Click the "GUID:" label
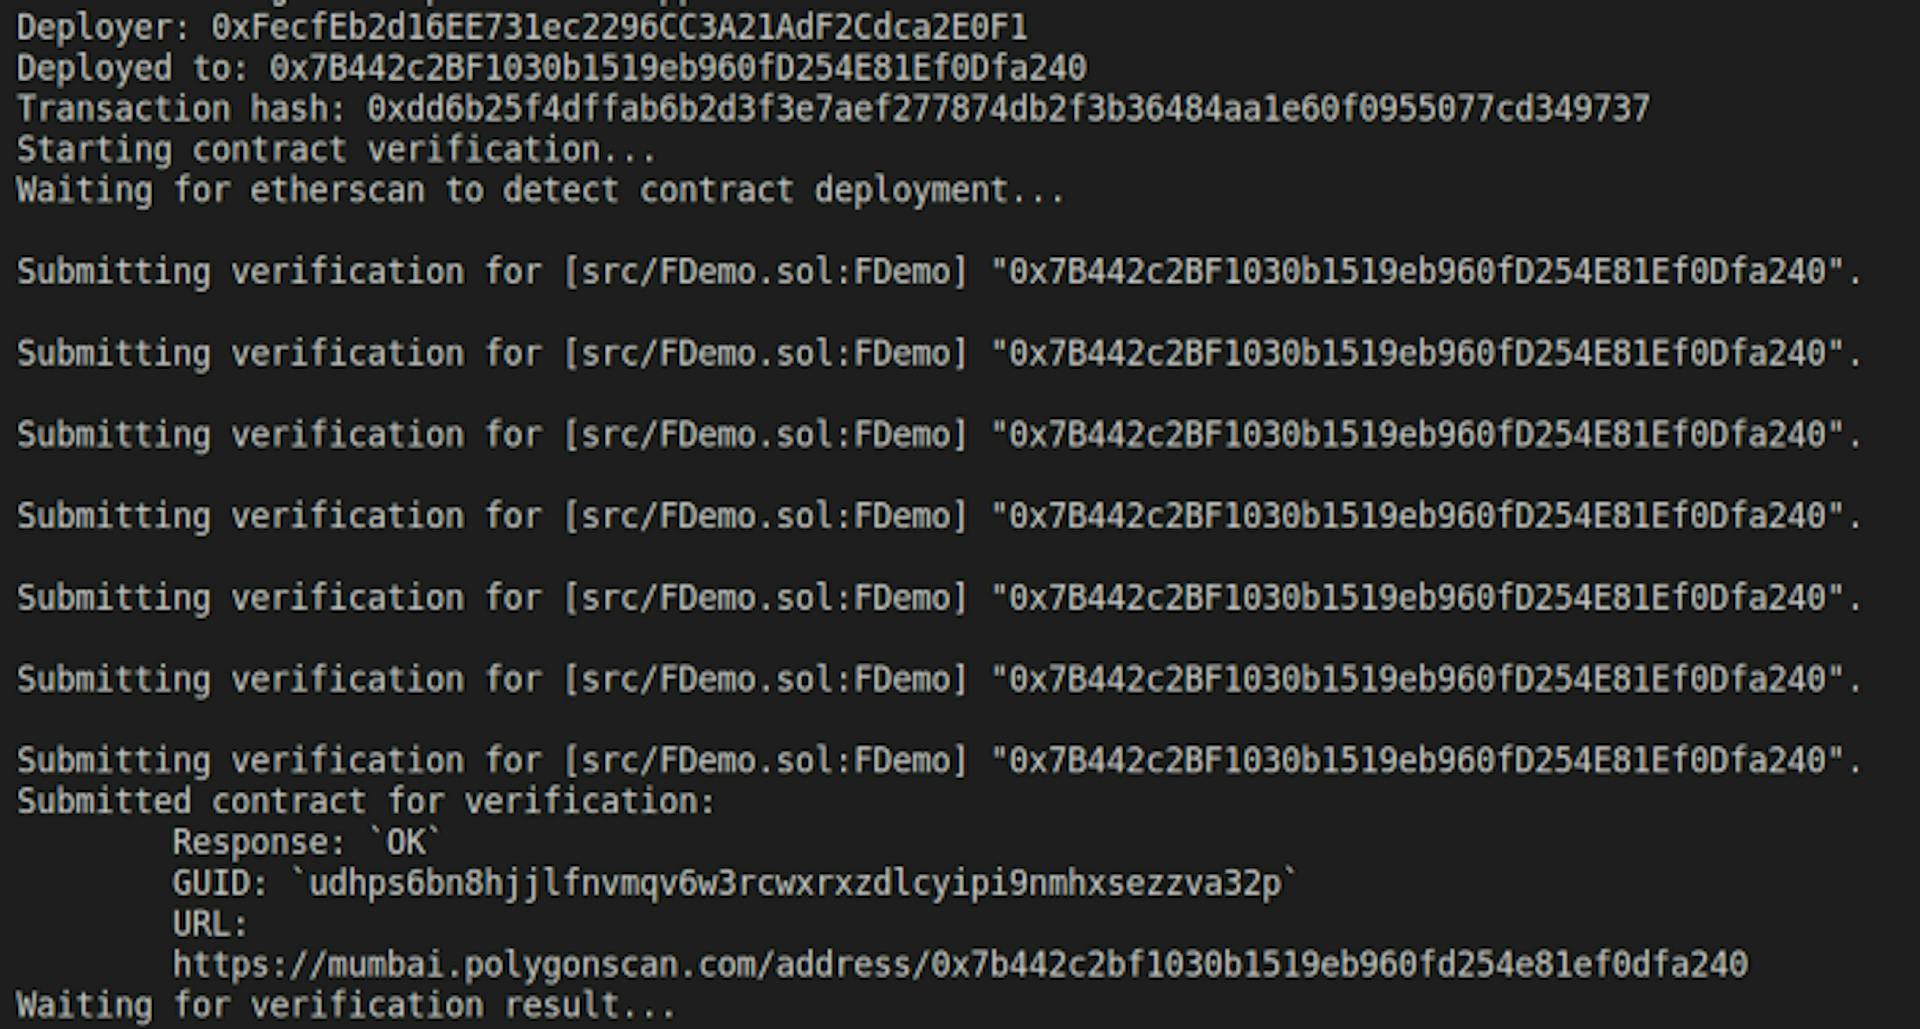1920x1029 pixels. tap(219, 883)
